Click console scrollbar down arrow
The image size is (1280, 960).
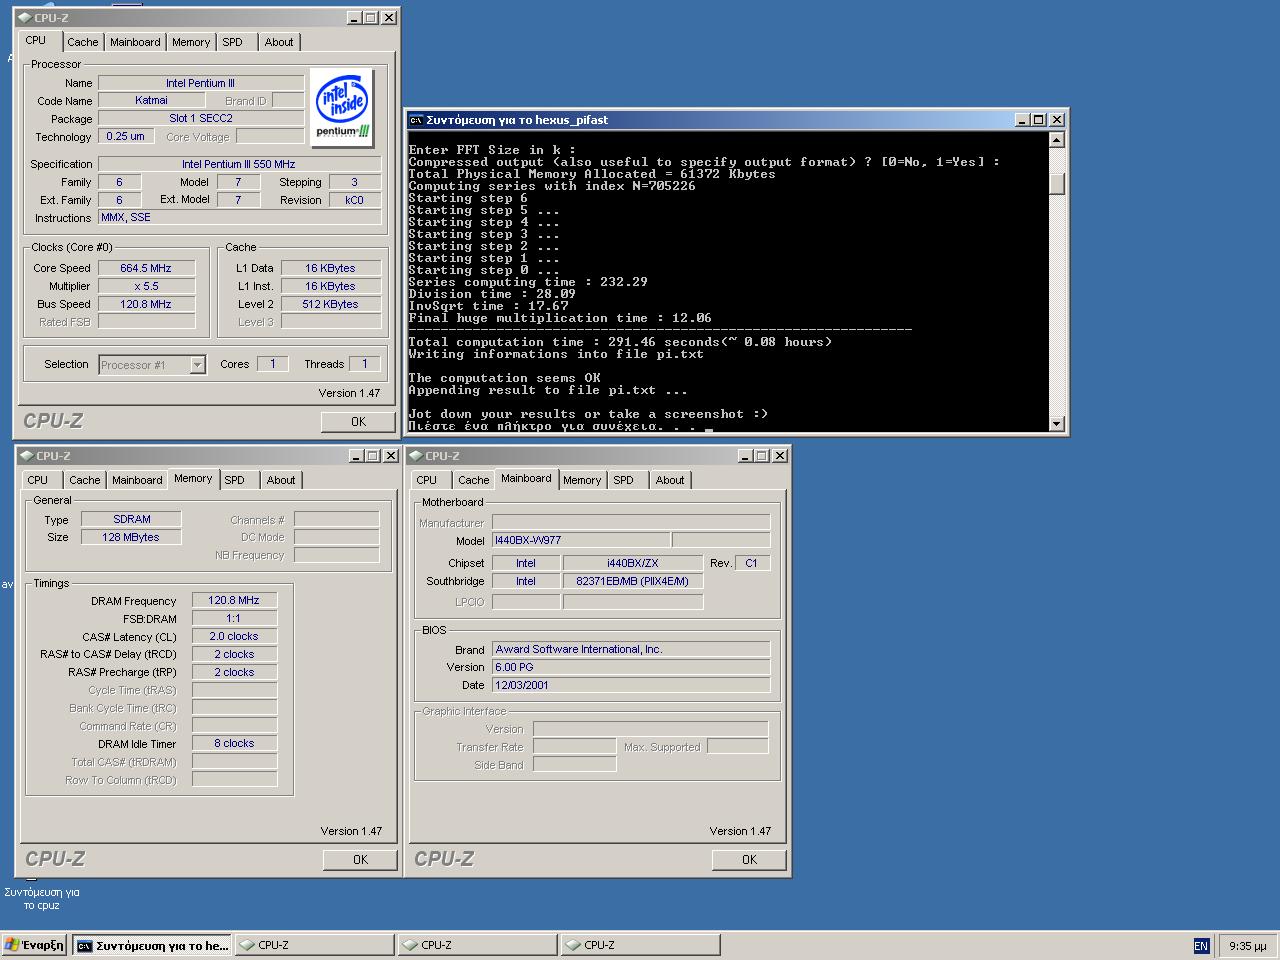1057,424
